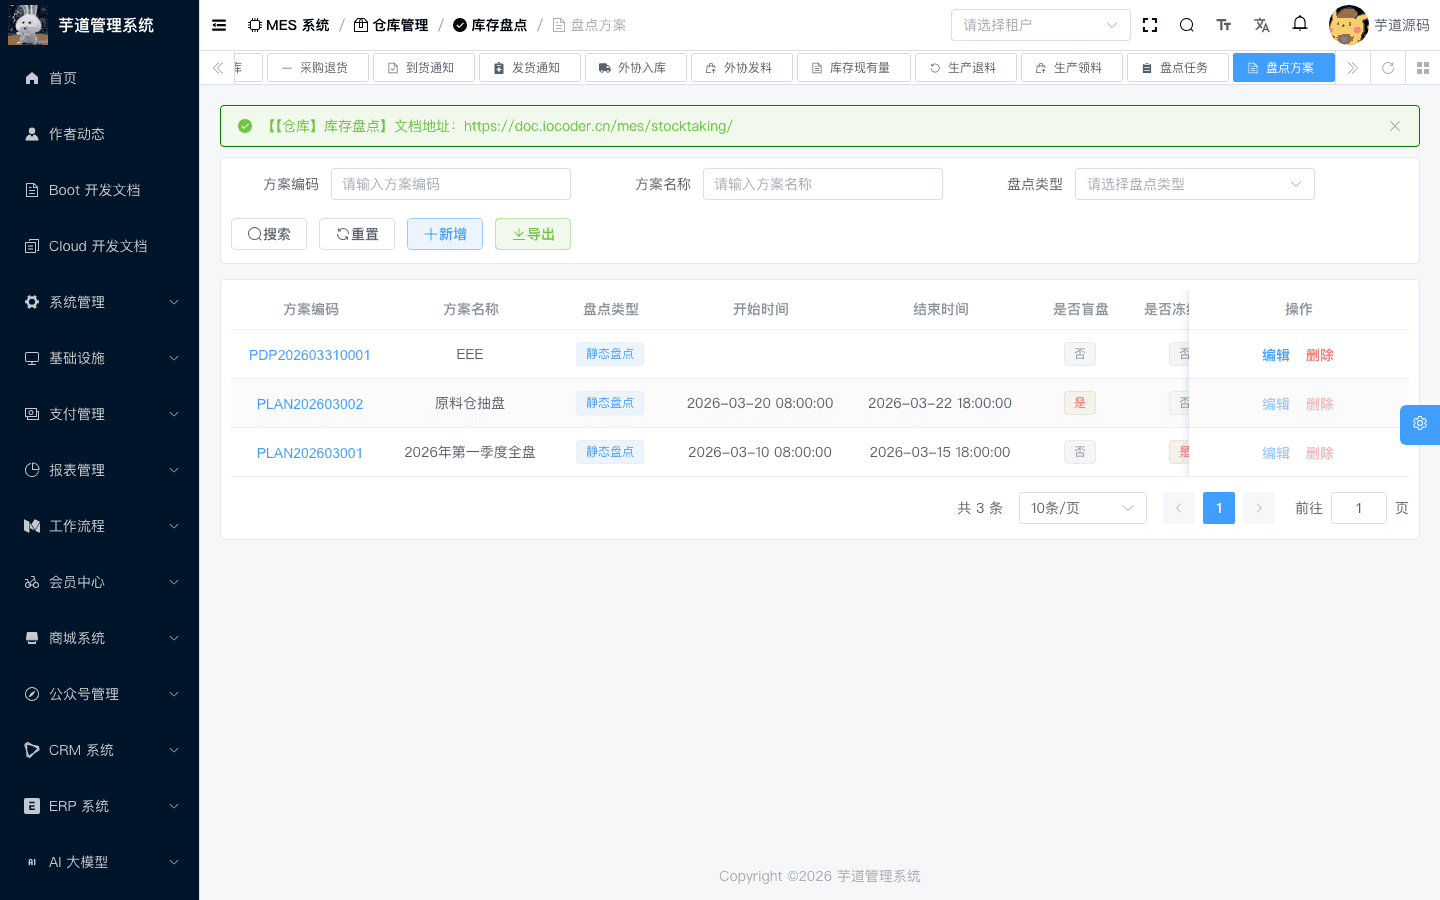Viewport: 1440px width, 900px height.
Task: Open the 请选择租户 tenant selector
Action: 1040,24
